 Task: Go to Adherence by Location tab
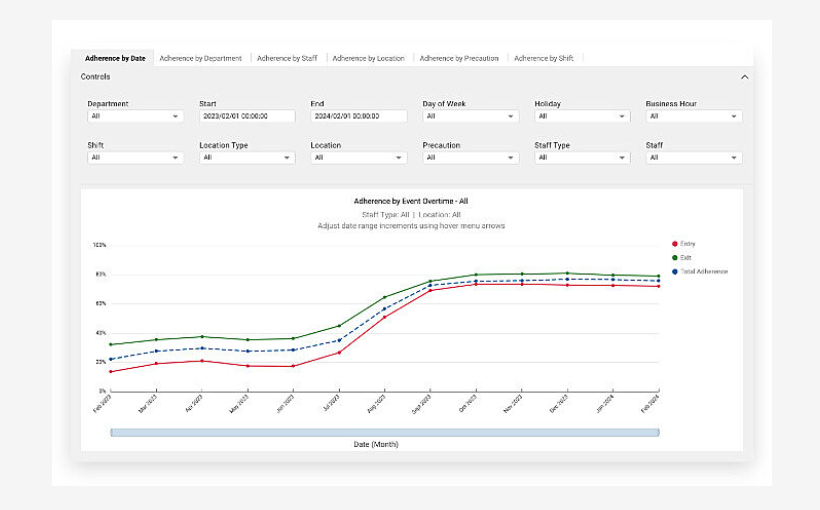(x=368, y=58)
